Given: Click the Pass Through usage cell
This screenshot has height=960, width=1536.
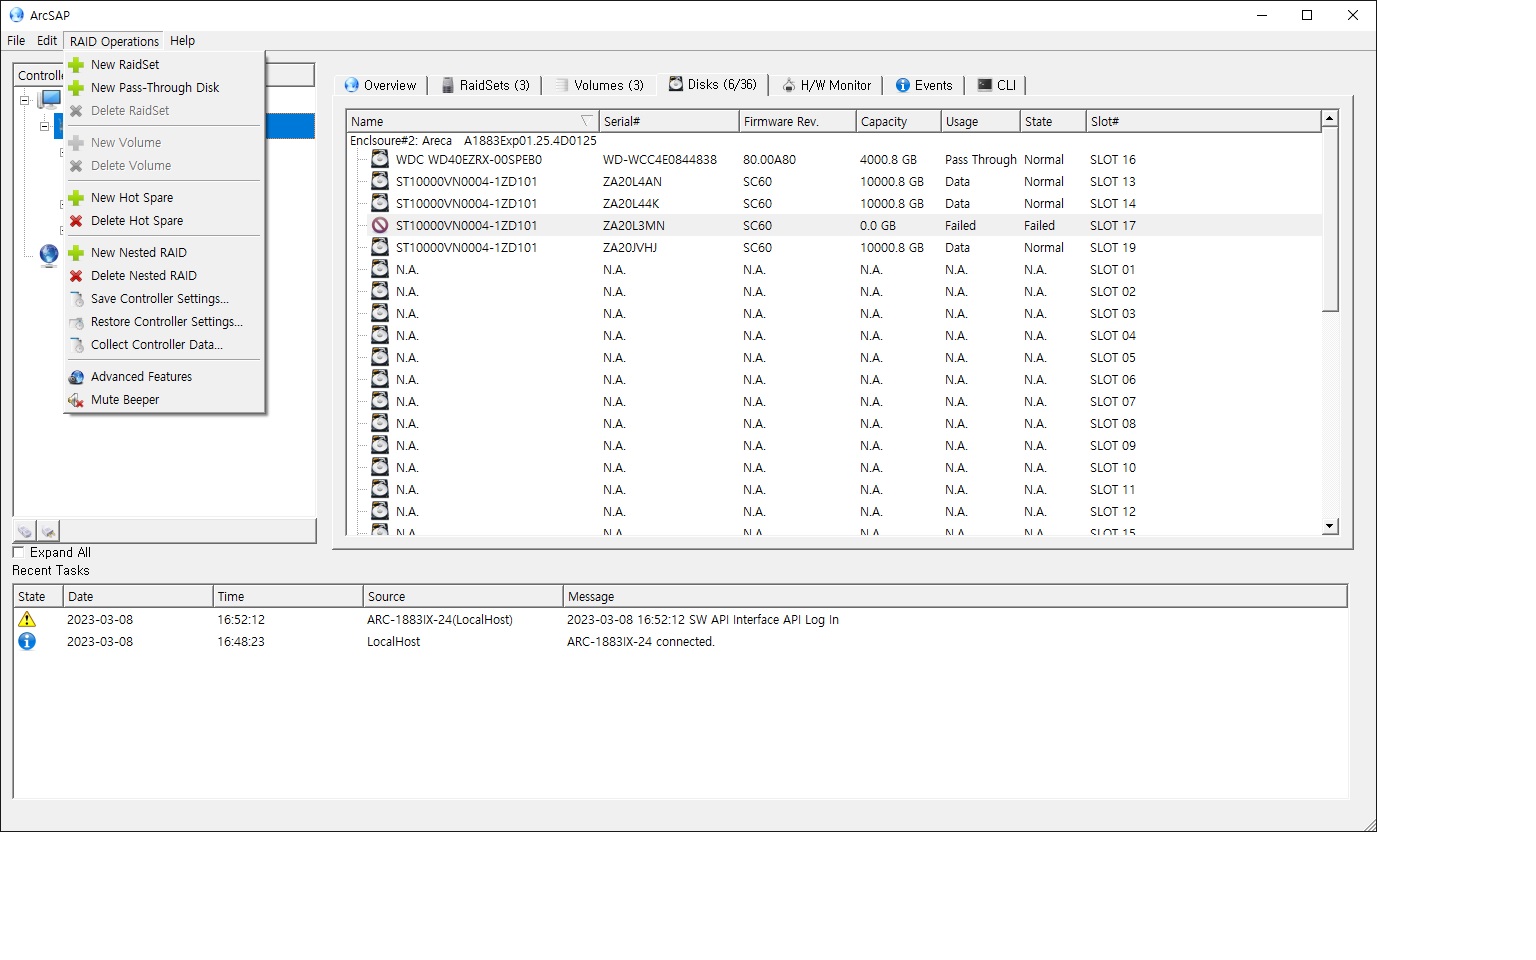Looking at the screenshot, I should [981, 159].
